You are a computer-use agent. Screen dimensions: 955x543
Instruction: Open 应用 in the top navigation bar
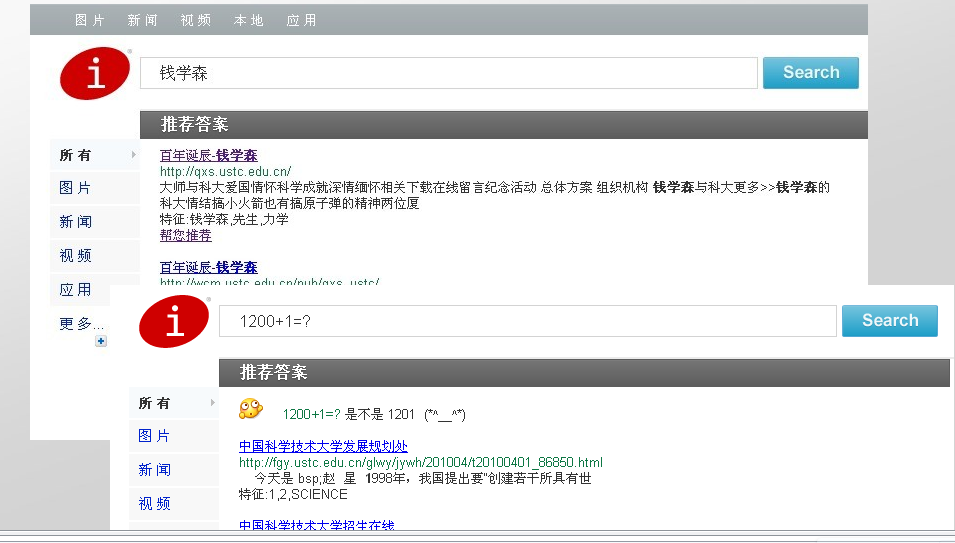pyautogui.click(x=301, y=20)
